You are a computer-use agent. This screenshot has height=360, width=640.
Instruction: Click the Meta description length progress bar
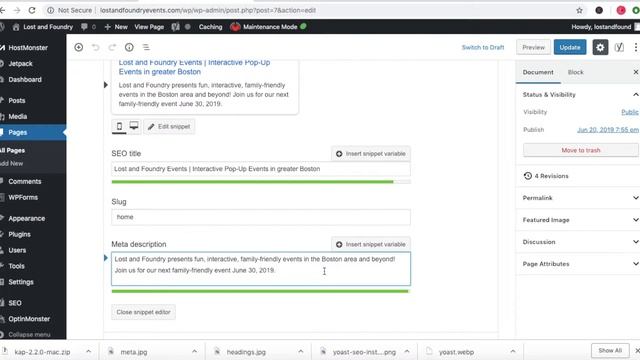[x=261, y=291]
